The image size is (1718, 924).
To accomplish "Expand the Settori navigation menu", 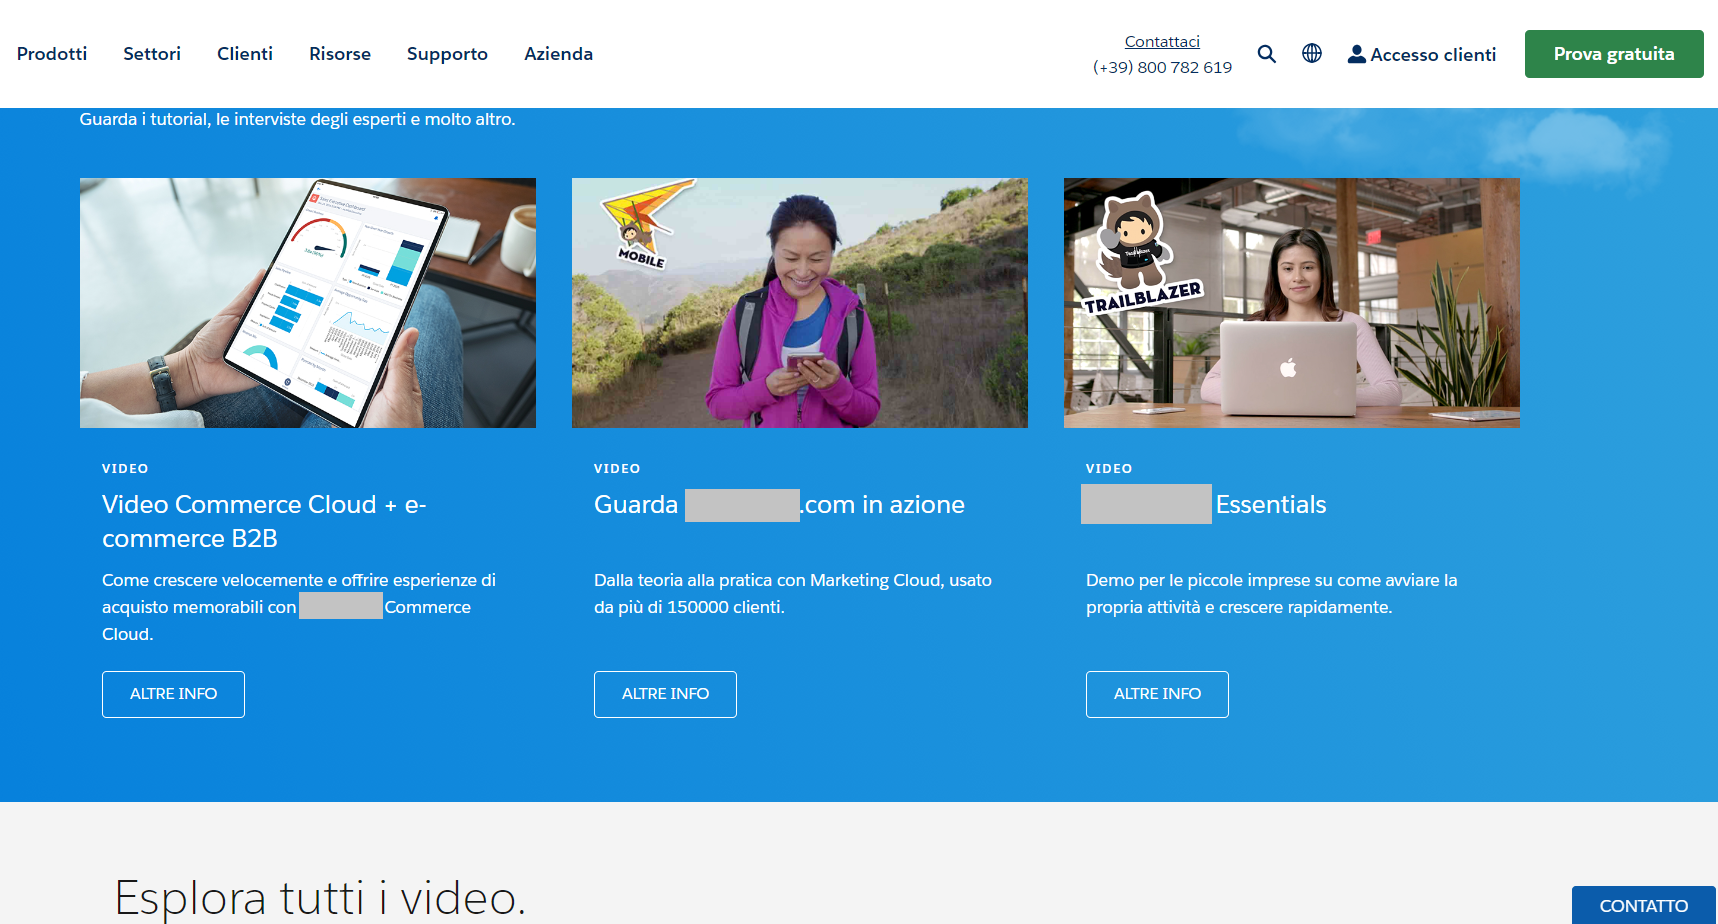I will pyautogui.click(x=151, y=54).
